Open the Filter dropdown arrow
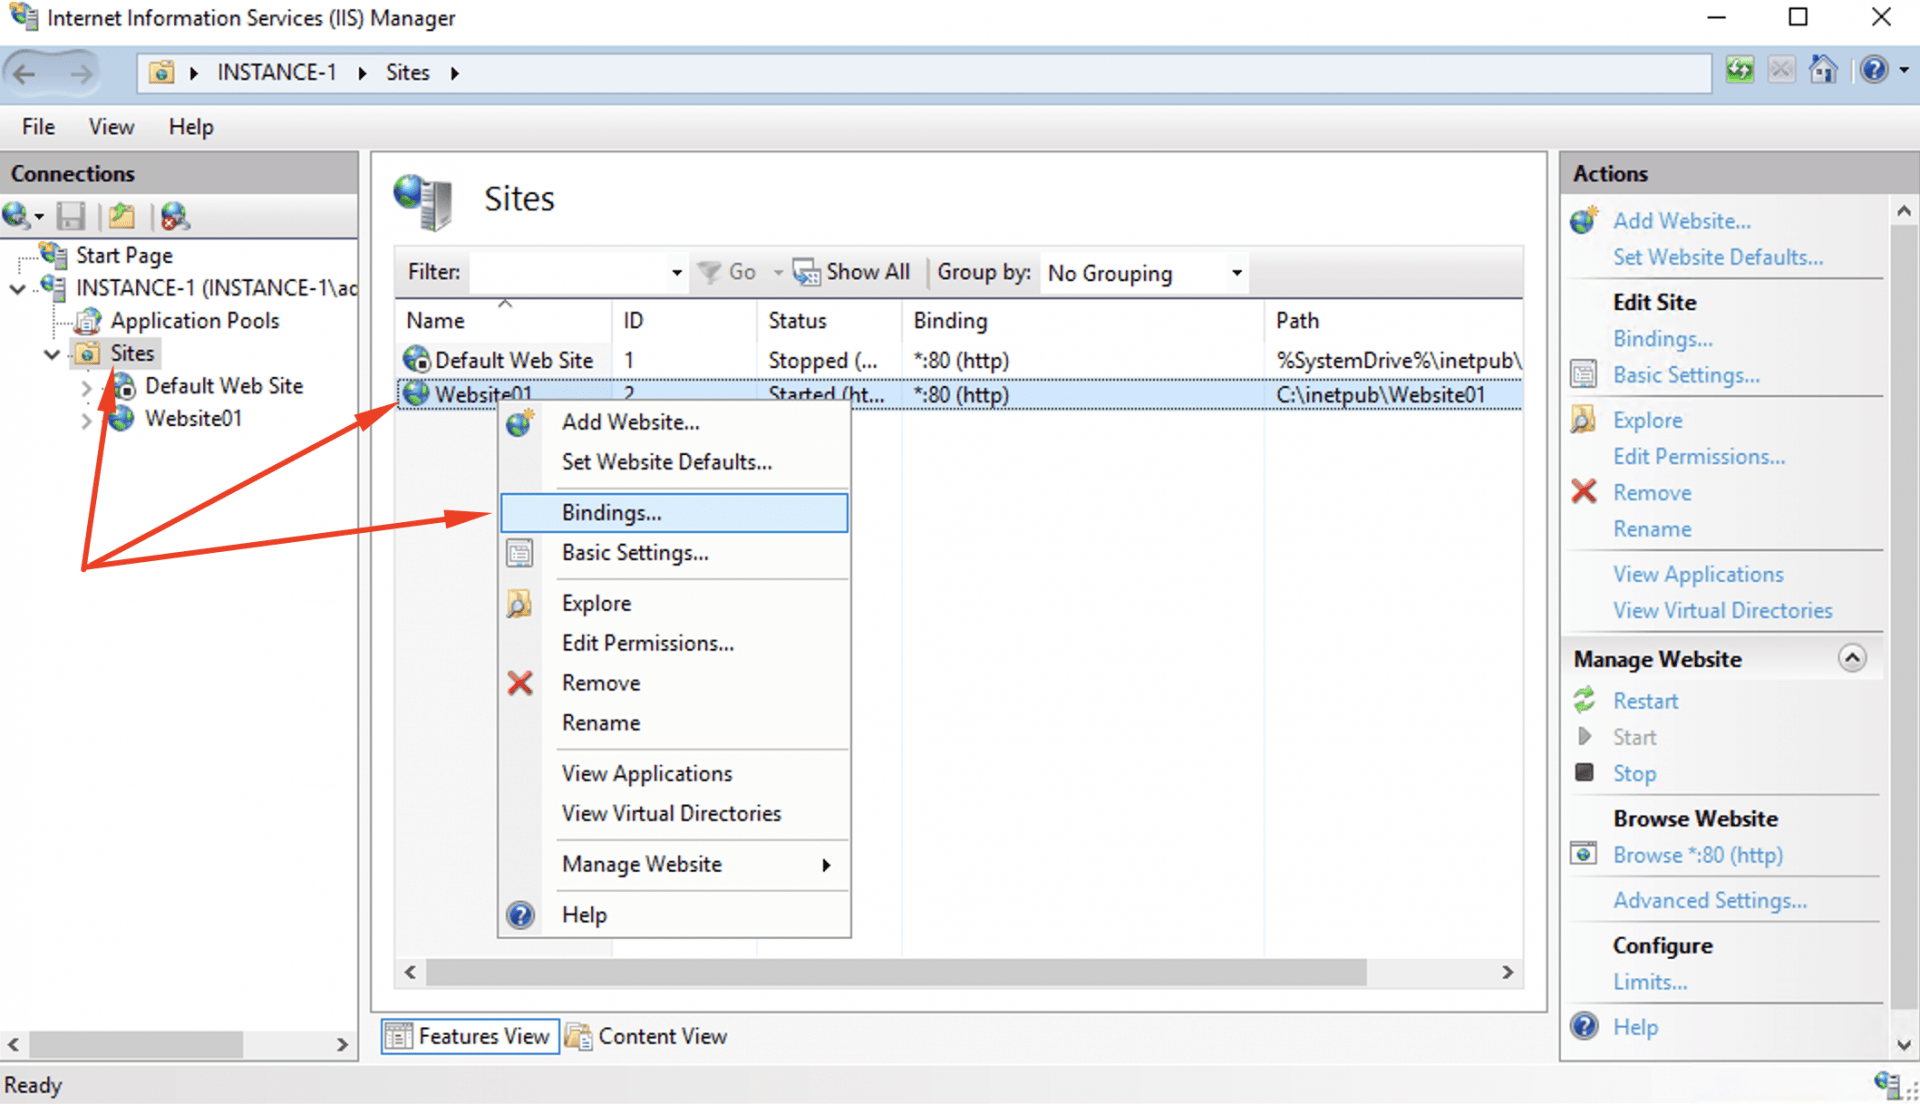Screen dimensions: 1920x1104 (x=676, y=271)
